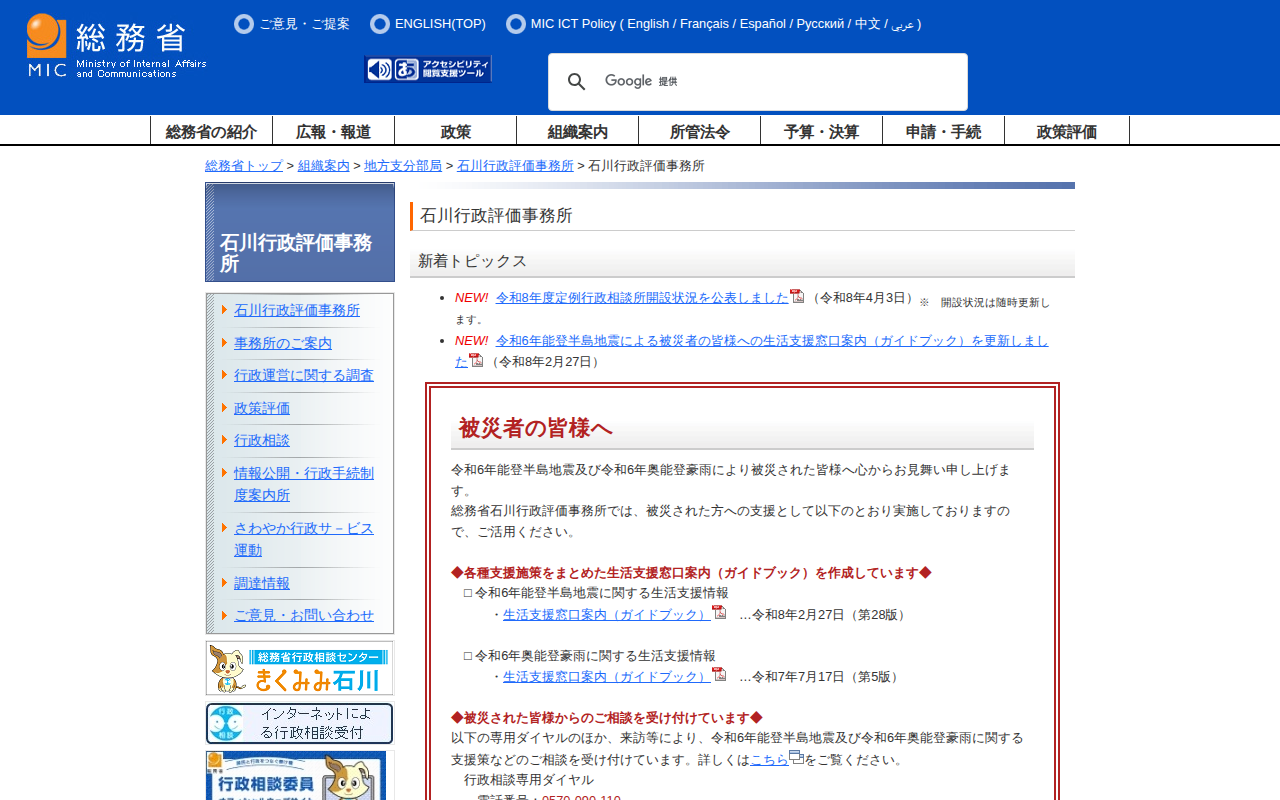Go to 総務省トップ breadcrumb
Viewport: 1280px width, 800px height.
[244, 166]
